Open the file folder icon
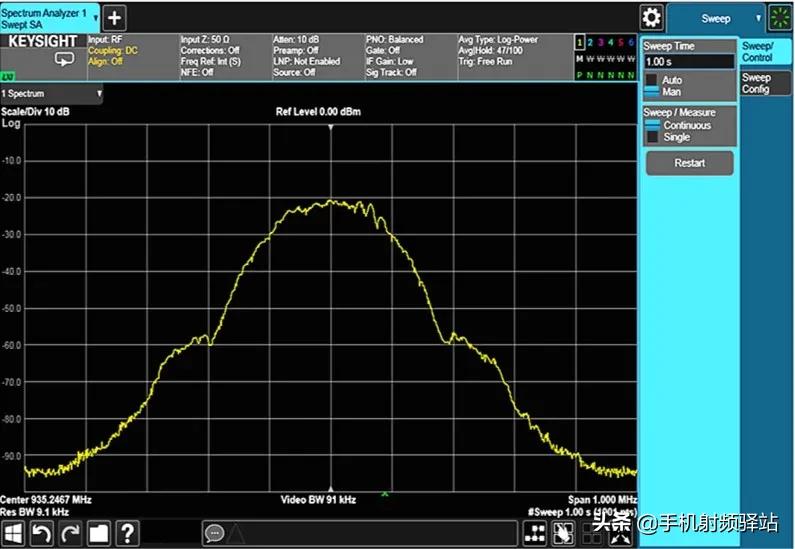 click(x=98, y=532)
